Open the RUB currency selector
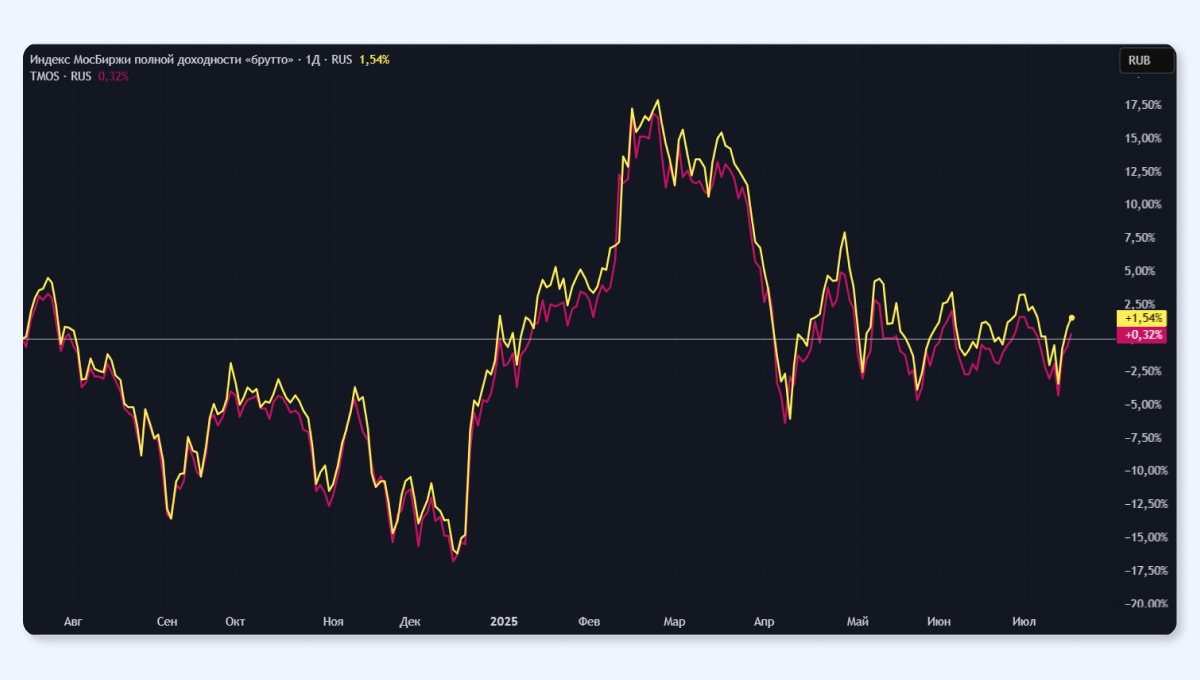The width and height of the screenshot is (1200, 680). pyautogui.click(x=1147, y=61)
